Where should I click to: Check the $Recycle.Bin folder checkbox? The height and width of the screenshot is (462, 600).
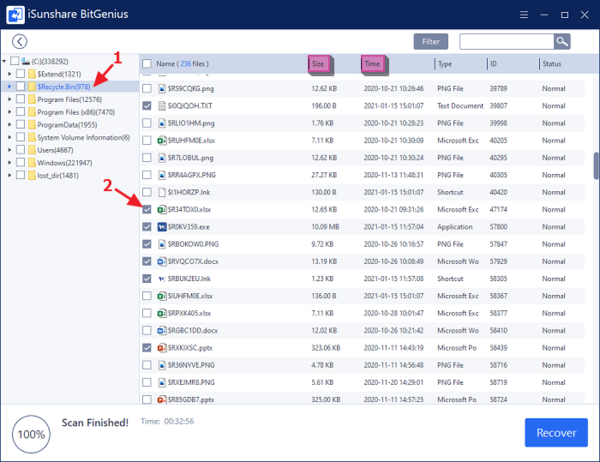click(21, 87)
